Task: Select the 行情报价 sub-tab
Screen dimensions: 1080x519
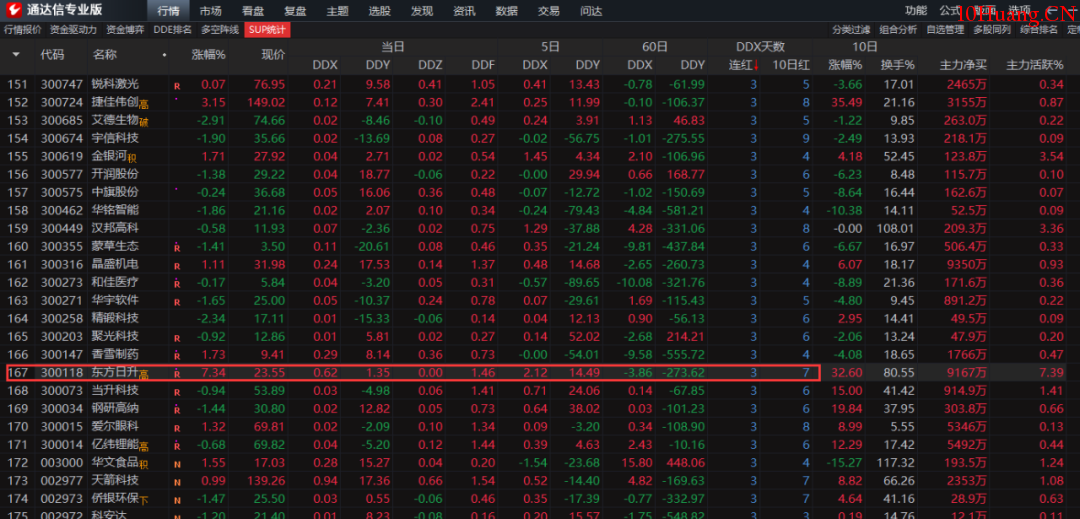Action: coord(23,30)
